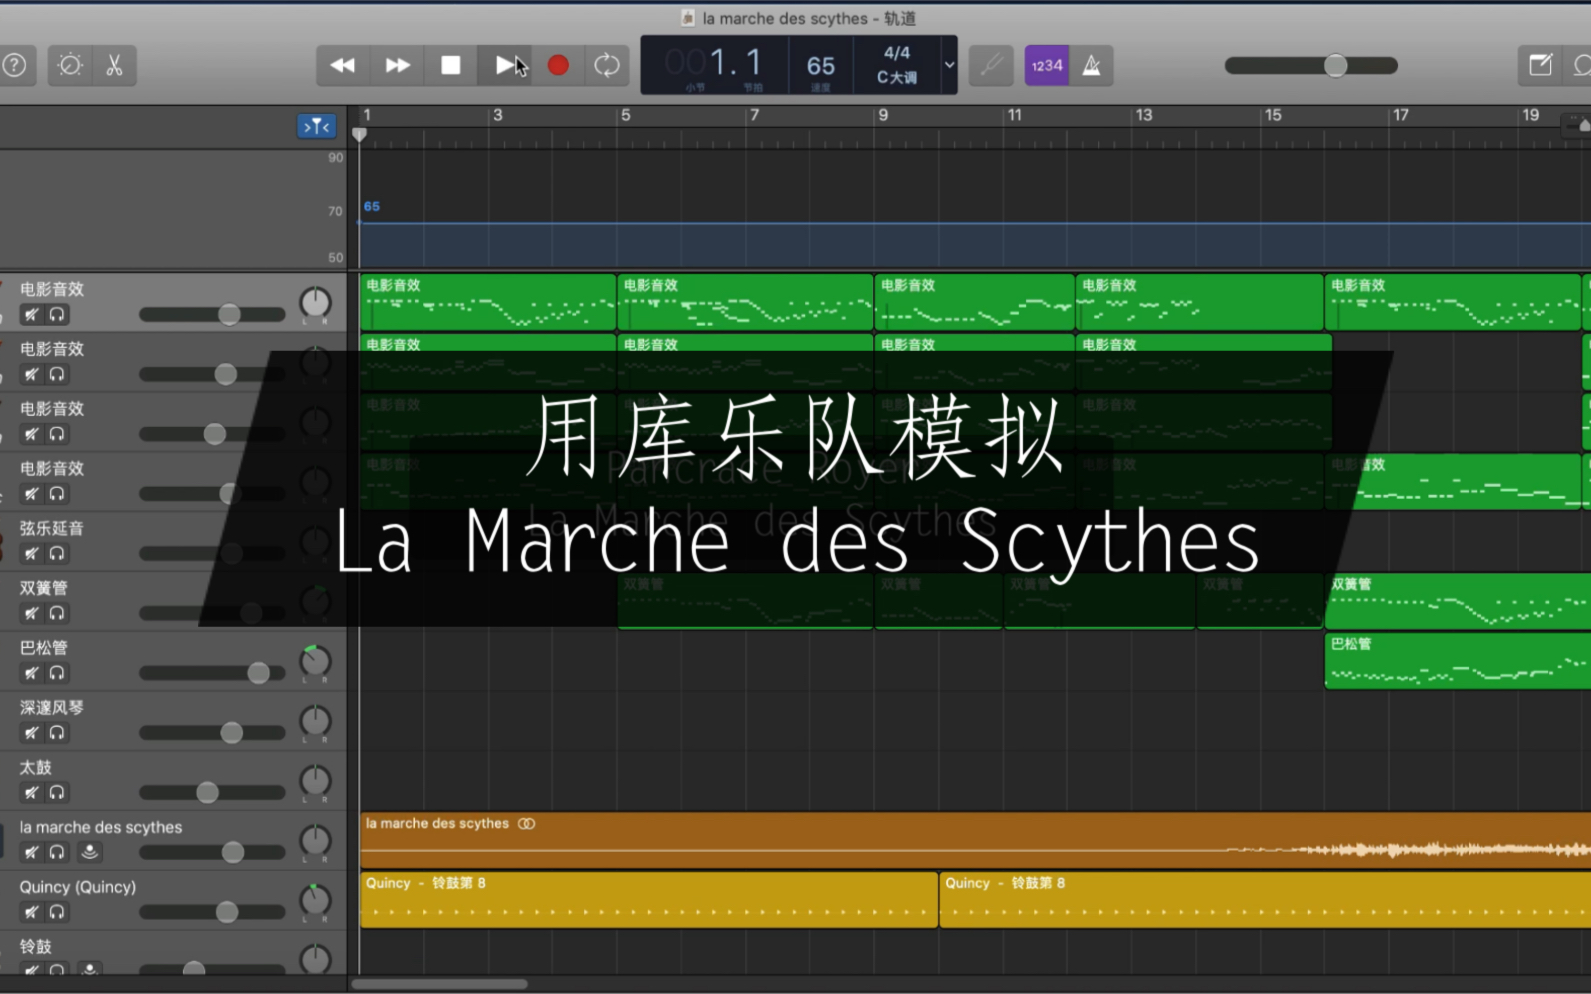Click the 深邃风琴 track volume slider

point(212,733)
